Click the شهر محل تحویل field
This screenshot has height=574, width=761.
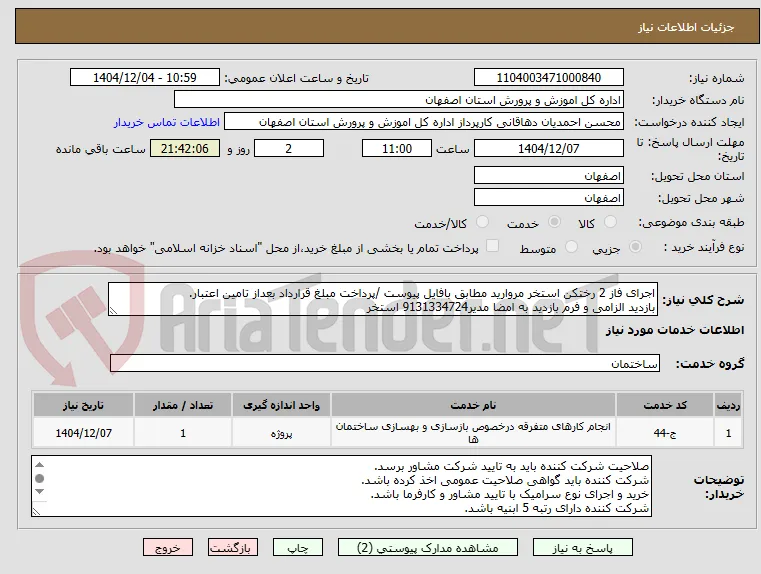(548, 197)
